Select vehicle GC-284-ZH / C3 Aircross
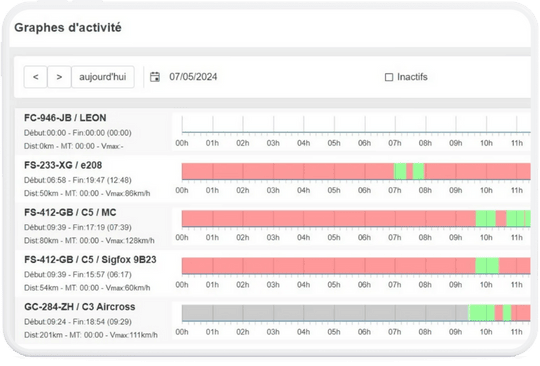The width and height of the screenshot is (540, 366). [x=80, y=307]
